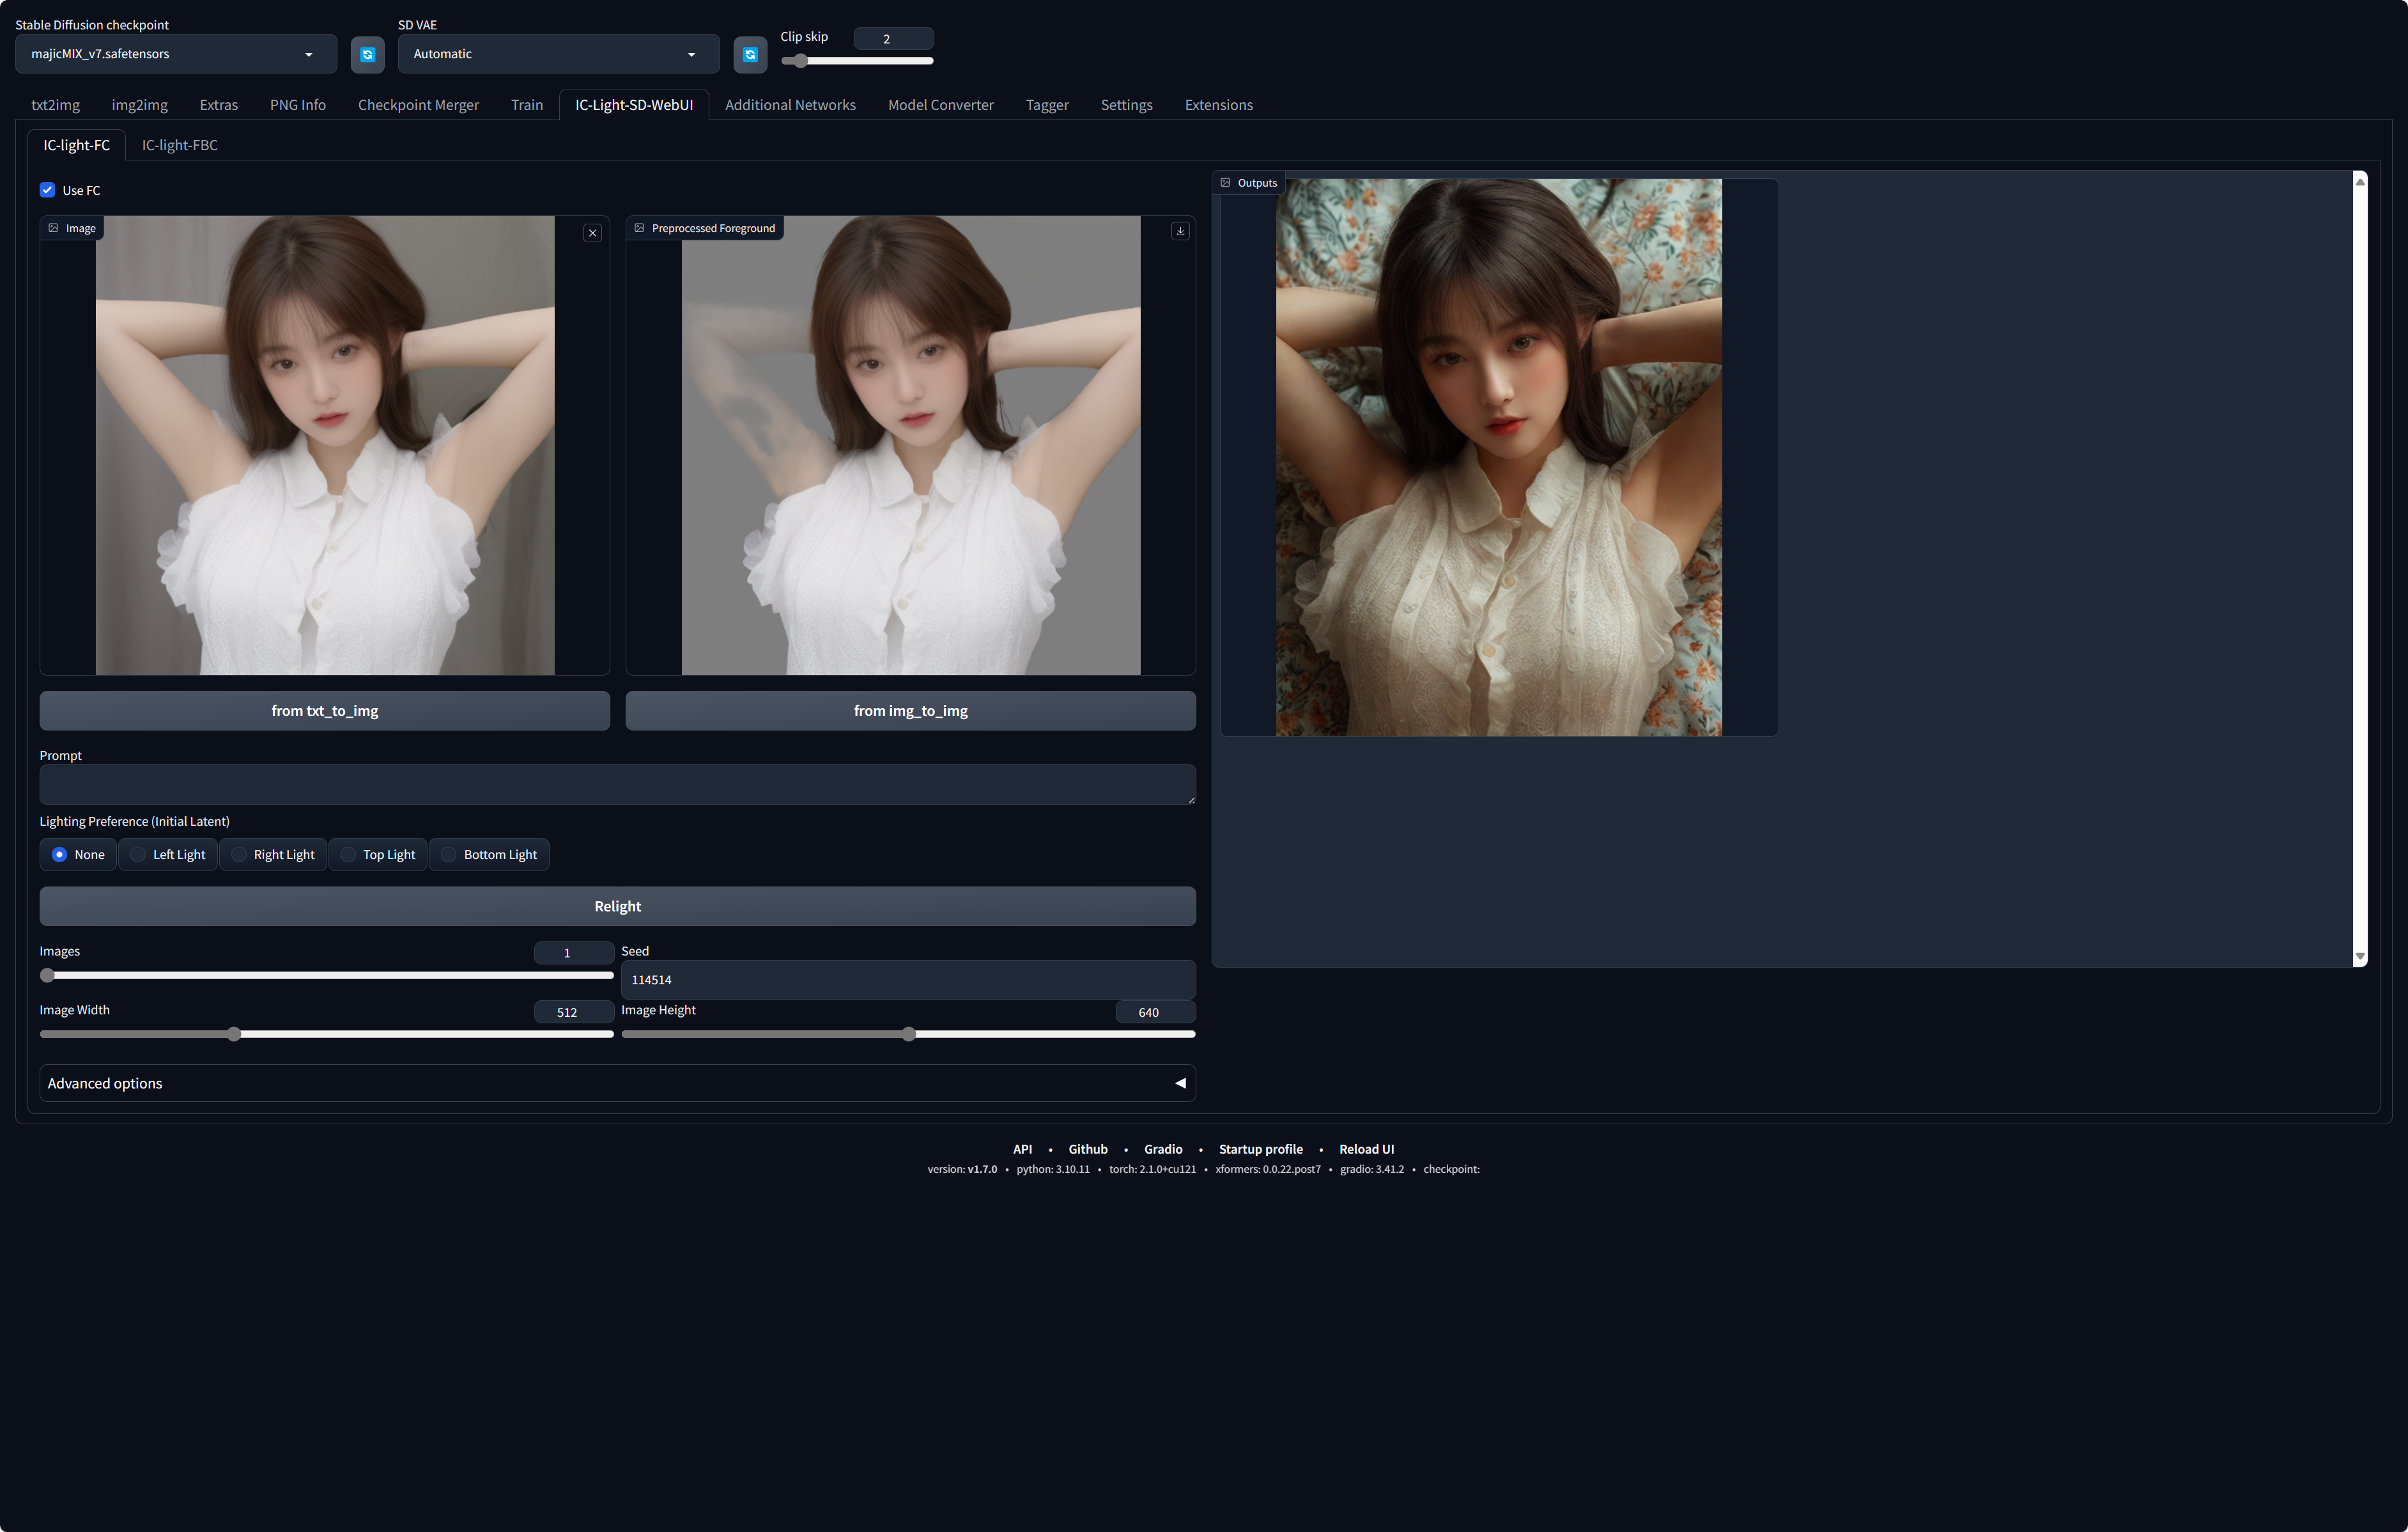The image size is (2408, 1532).
Task: Refresh the Stable Diffusion checkpoint list
Action: coord(367,54)
